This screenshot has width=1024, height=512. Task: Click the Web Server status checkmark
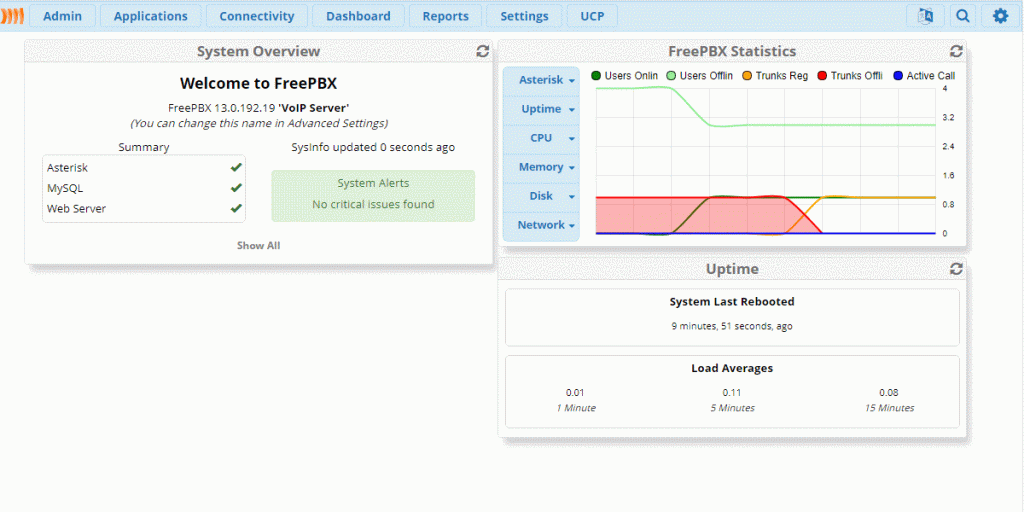click(236, 209)
